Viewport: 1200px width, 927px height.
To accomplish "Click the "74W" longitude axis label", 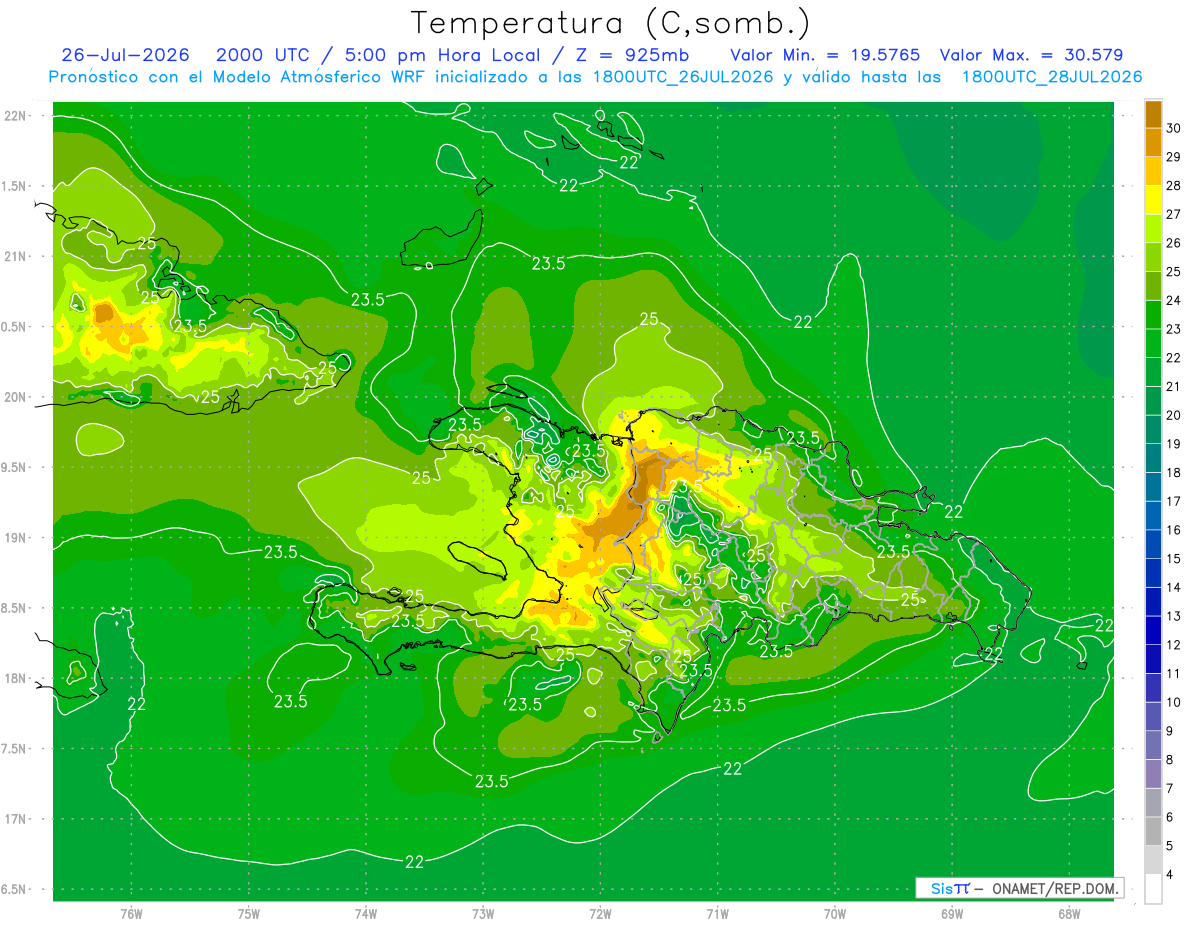I will pyautogui.click(x=366, y=914).
